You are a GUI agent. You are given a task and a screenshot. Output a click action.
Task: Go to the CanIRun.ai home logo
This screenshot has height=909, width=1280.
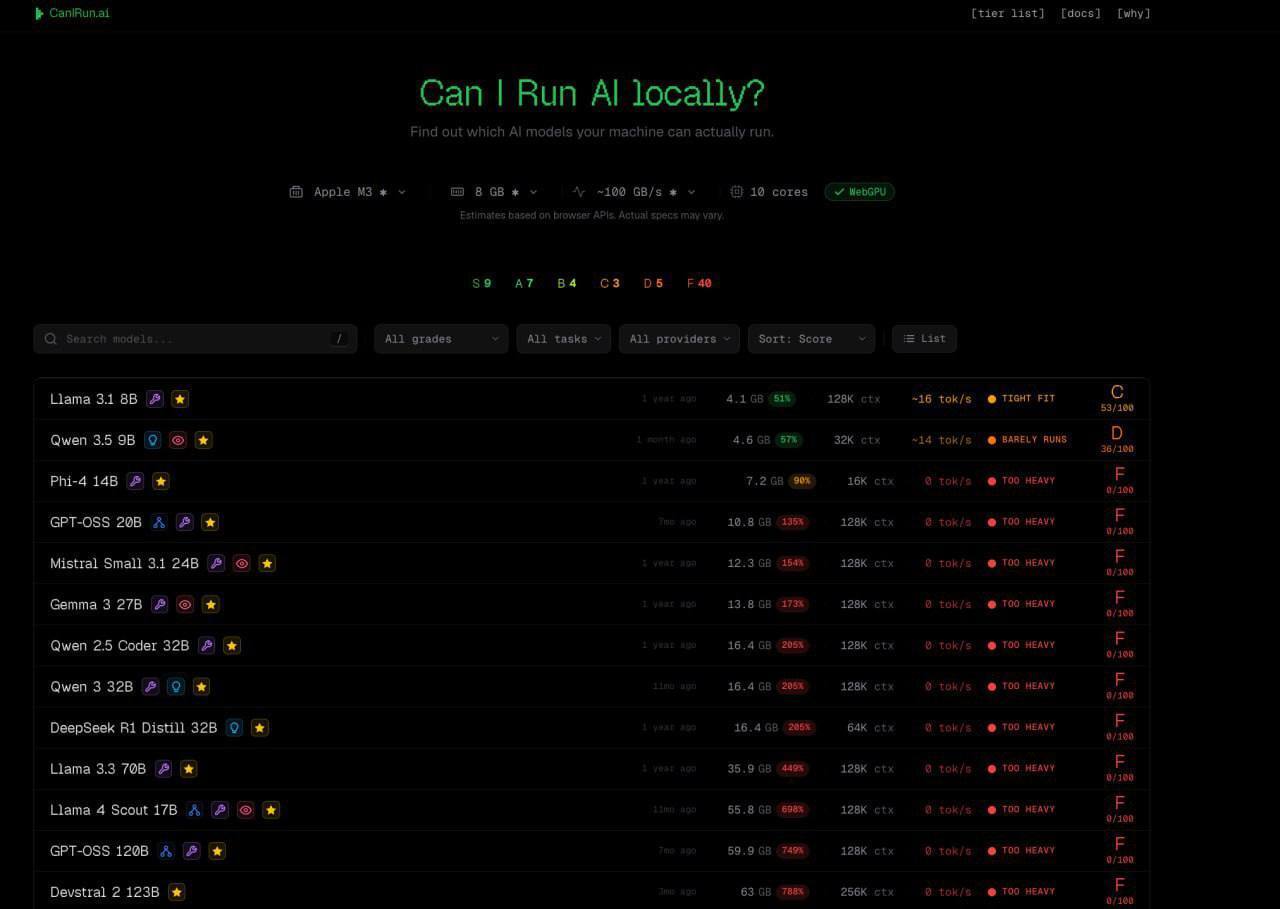point(72,13)
